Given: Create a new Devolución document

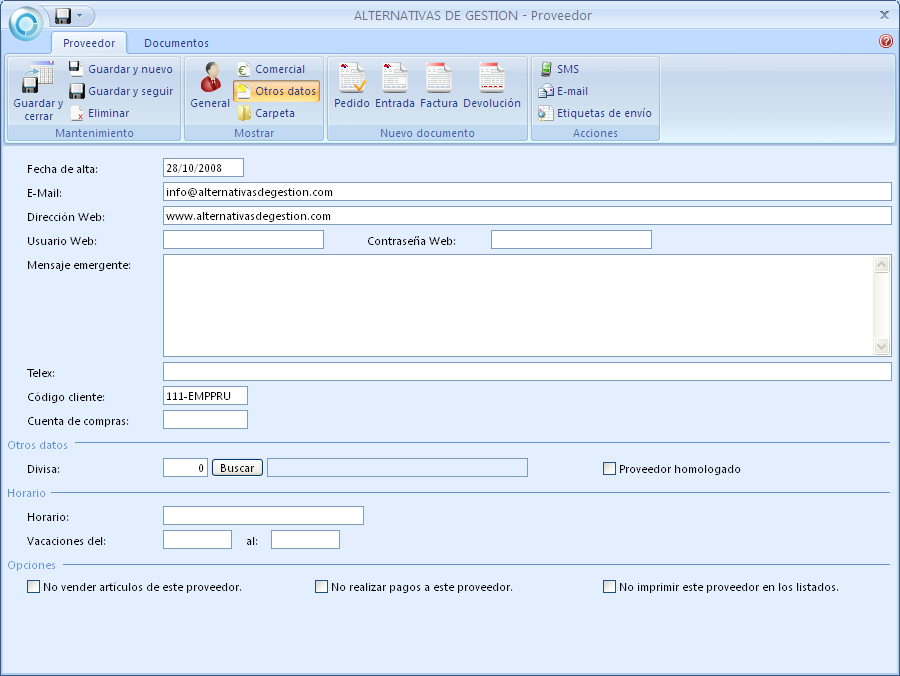Looking at the screenshot, I should click(491, 86).
